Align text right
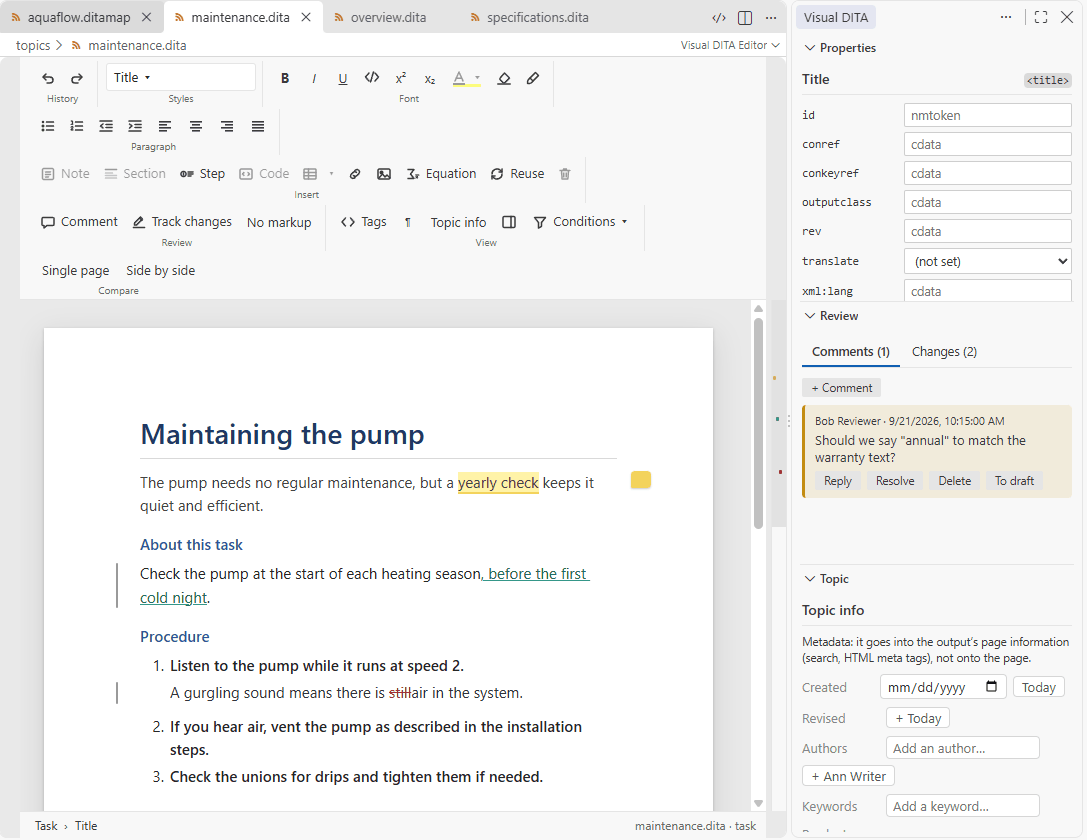The height and width of the screenshot is (840, 1087). click(227, 126)
